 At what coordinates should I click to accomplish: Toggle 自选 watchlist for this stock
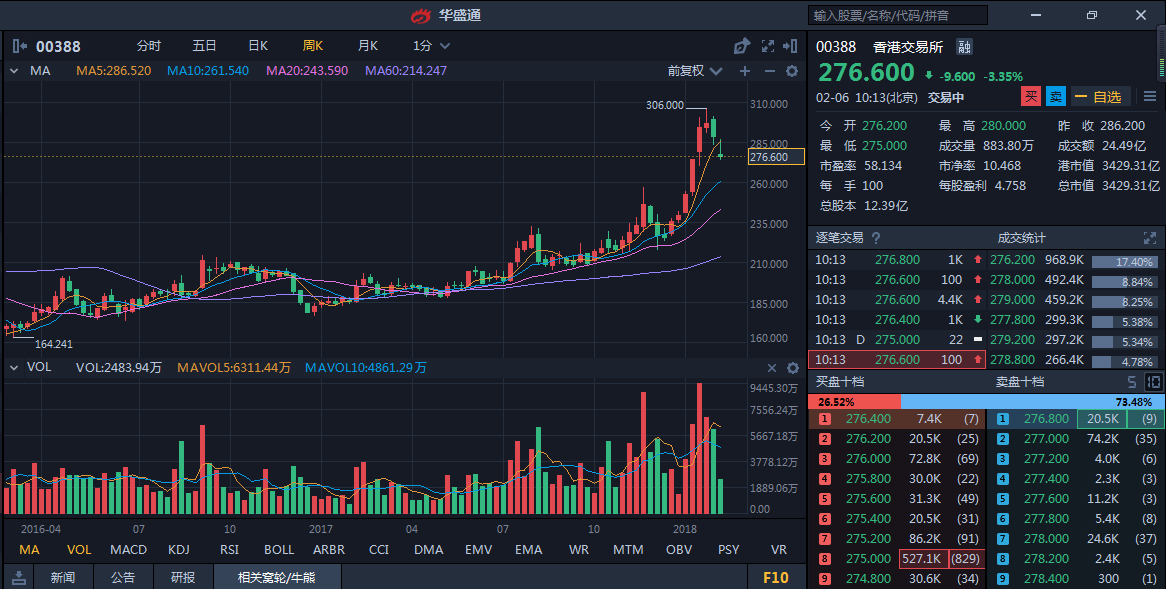1100,97
